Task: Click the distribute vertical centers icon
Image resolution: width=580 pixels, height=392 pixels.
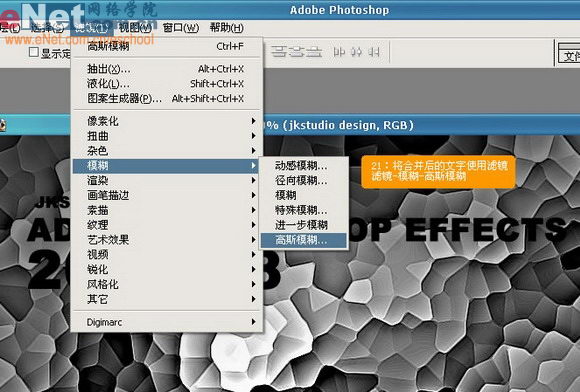Action: [x=297, y=52]
